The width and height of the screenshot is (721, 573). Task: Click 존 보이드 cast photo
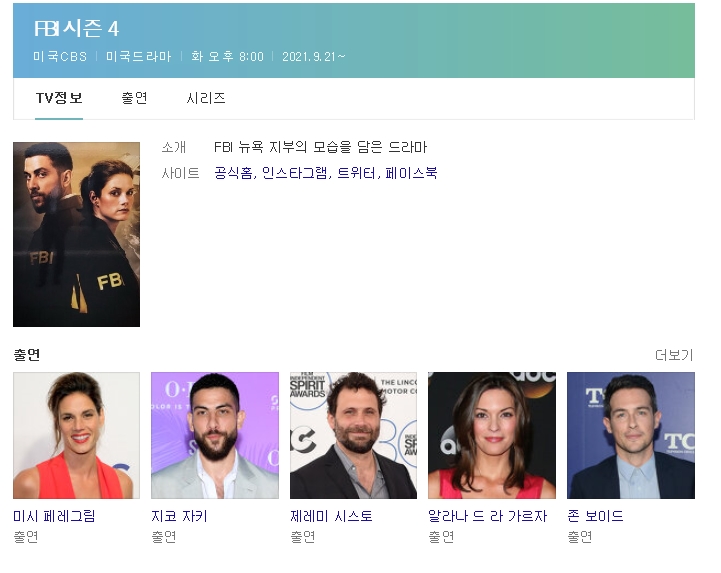(x=630, y=435)
